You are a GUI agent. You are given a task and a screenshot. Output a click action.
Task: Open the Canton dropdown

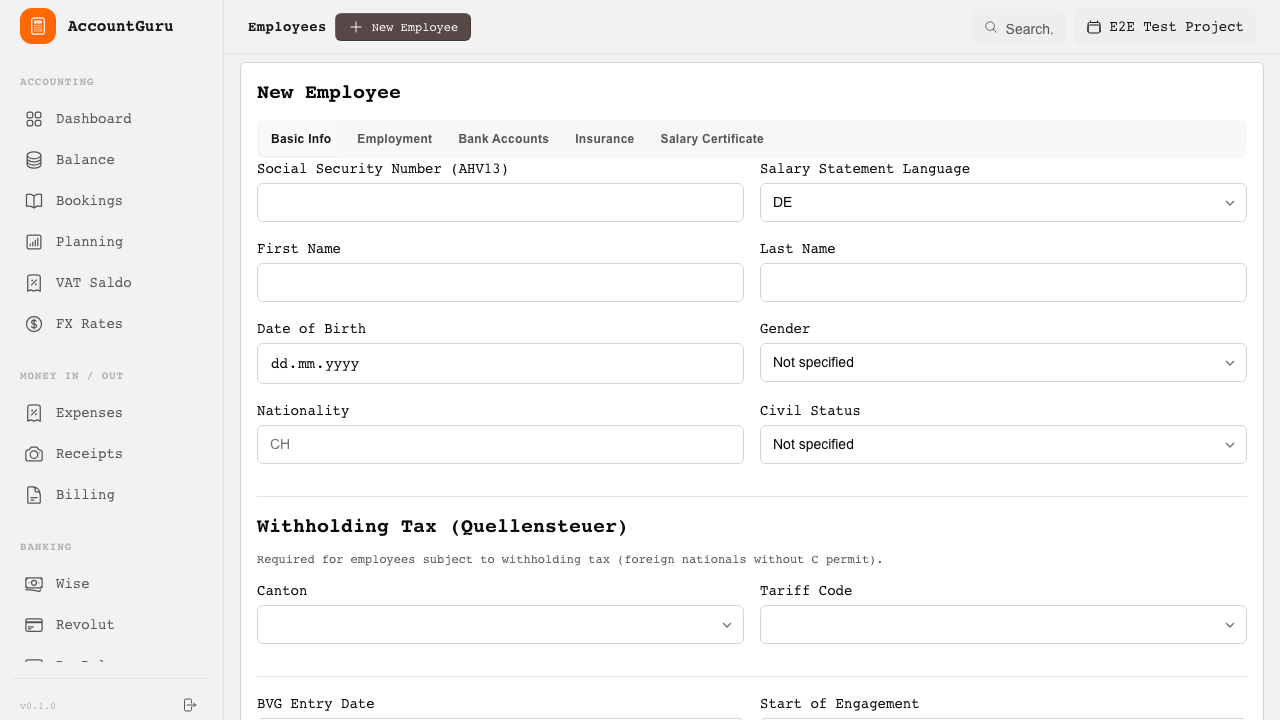(500, 625)
